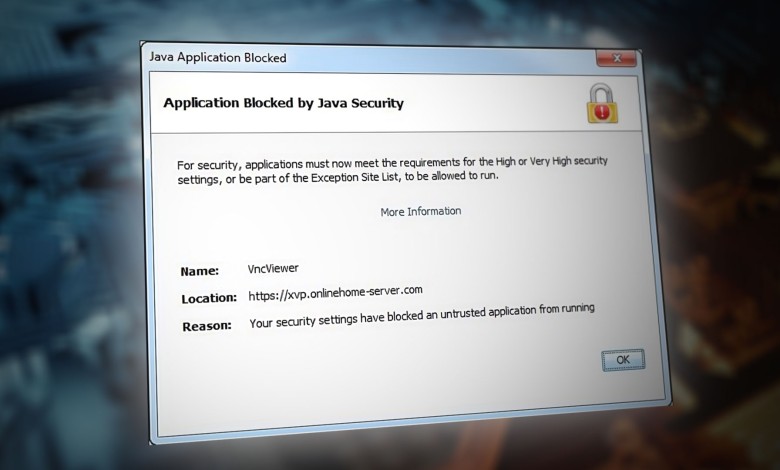Click the 'Reason:' label

[207, 326]
